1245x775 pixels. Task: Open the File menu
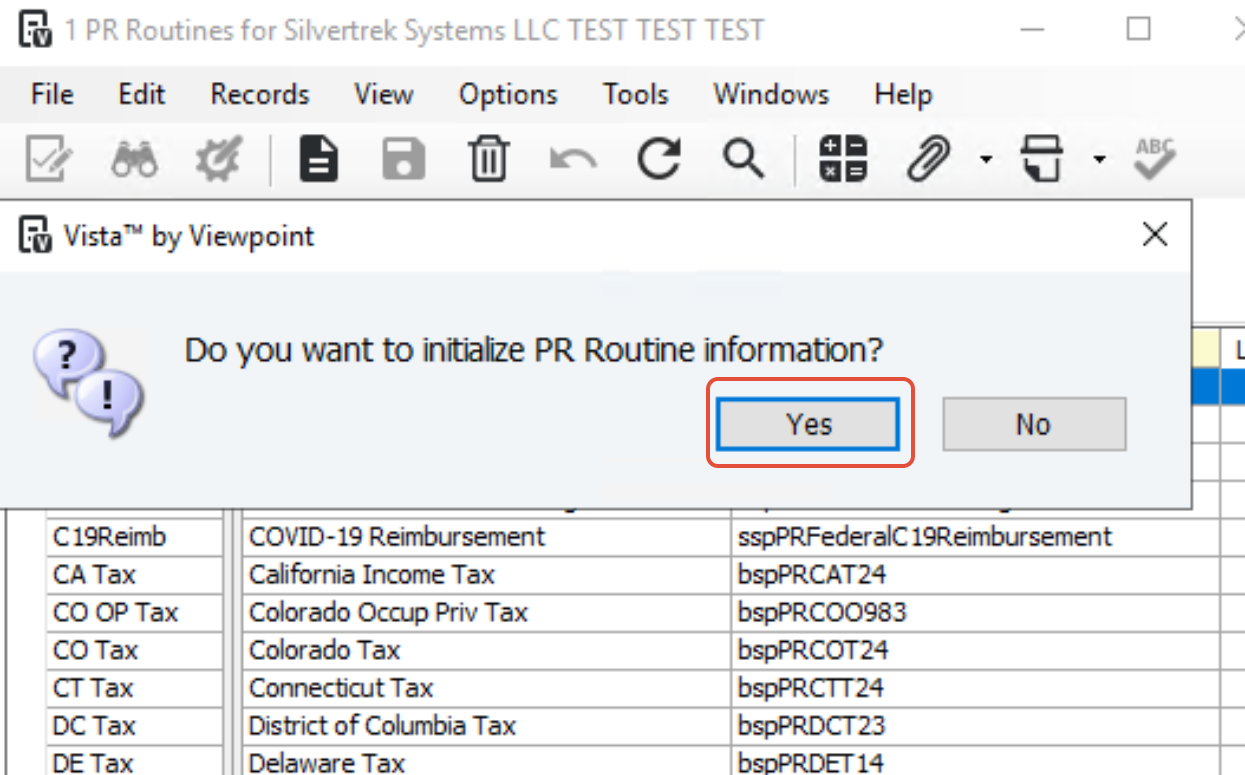point(52,94)
